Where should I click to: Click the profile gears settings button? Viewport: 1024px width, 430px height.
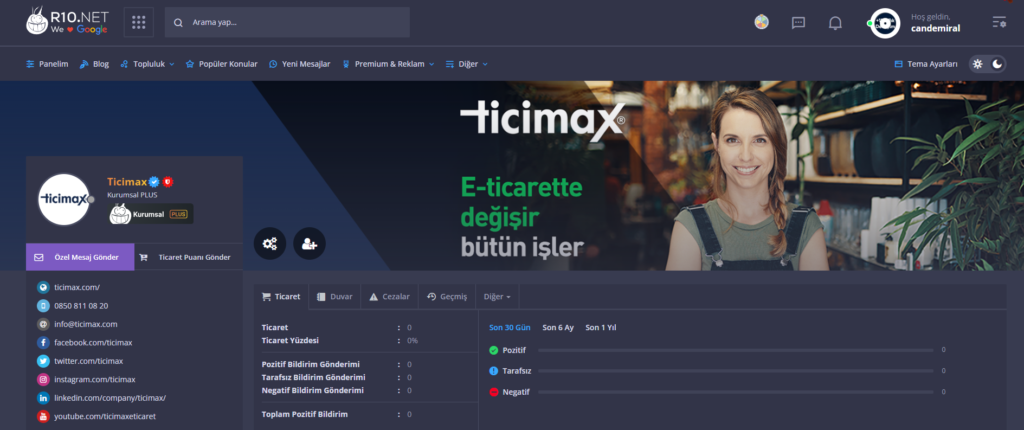point(270,243)
